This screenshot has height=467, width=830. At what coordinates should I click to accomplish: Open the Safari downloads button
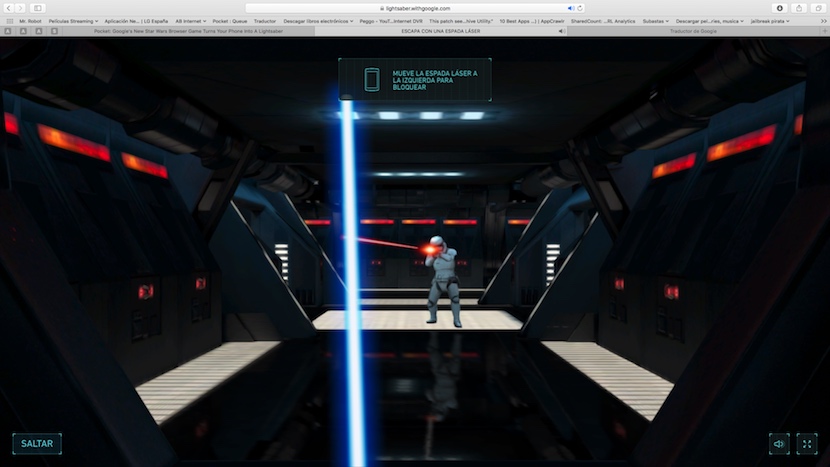pyautogui.click(x=780, y=8)
